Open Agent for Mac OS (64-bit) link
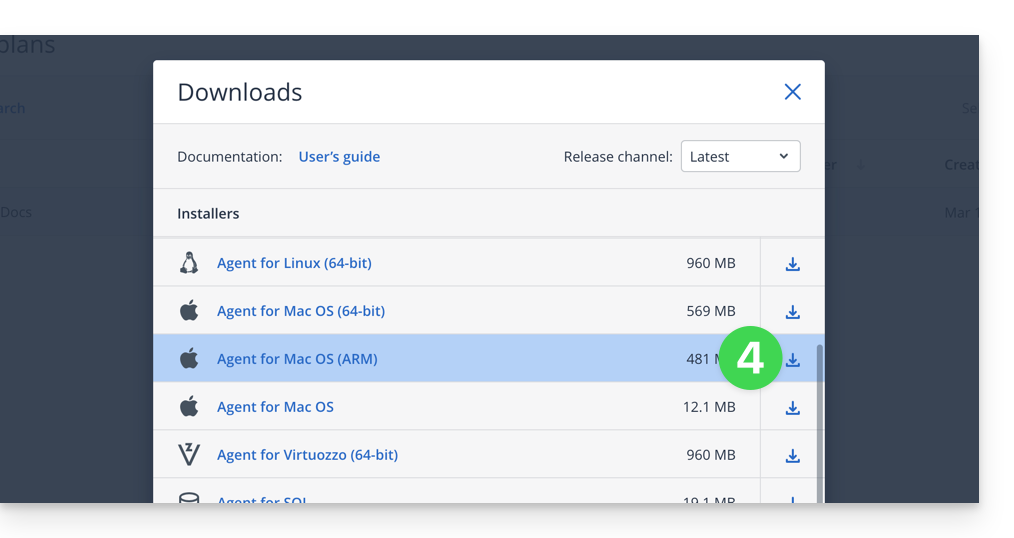This screenshot has height=538, width=1014. pyautogui.click(x=301, y=311)
